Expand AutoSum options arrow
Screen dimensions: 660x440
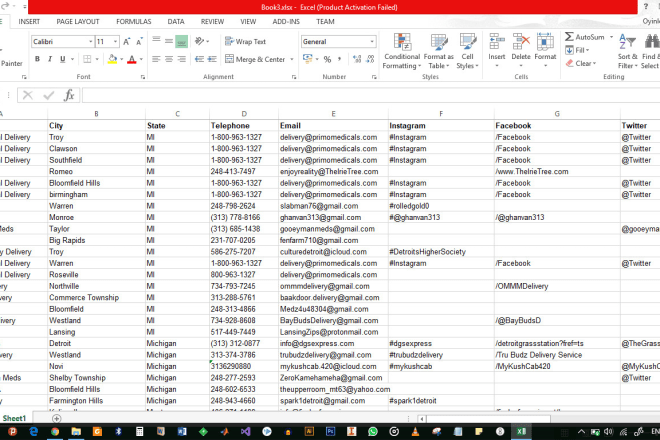point(611,37)
